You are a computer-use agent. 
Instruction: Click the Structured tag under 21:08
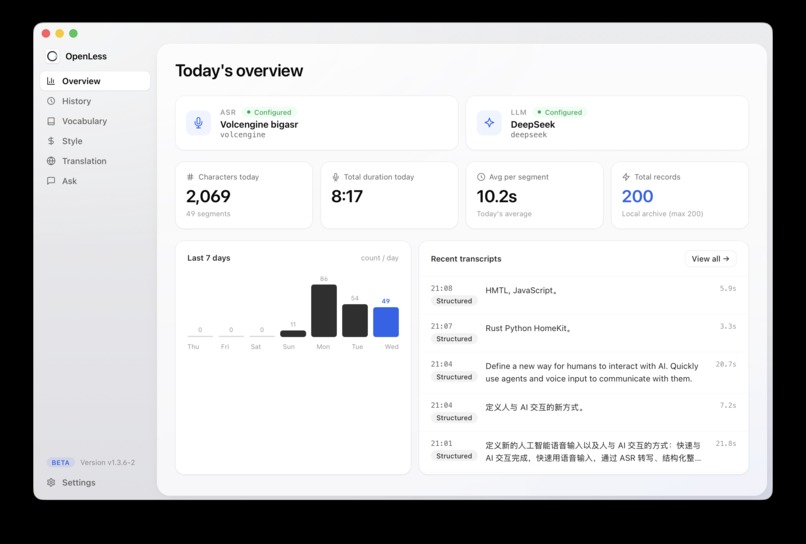[454, 301]
